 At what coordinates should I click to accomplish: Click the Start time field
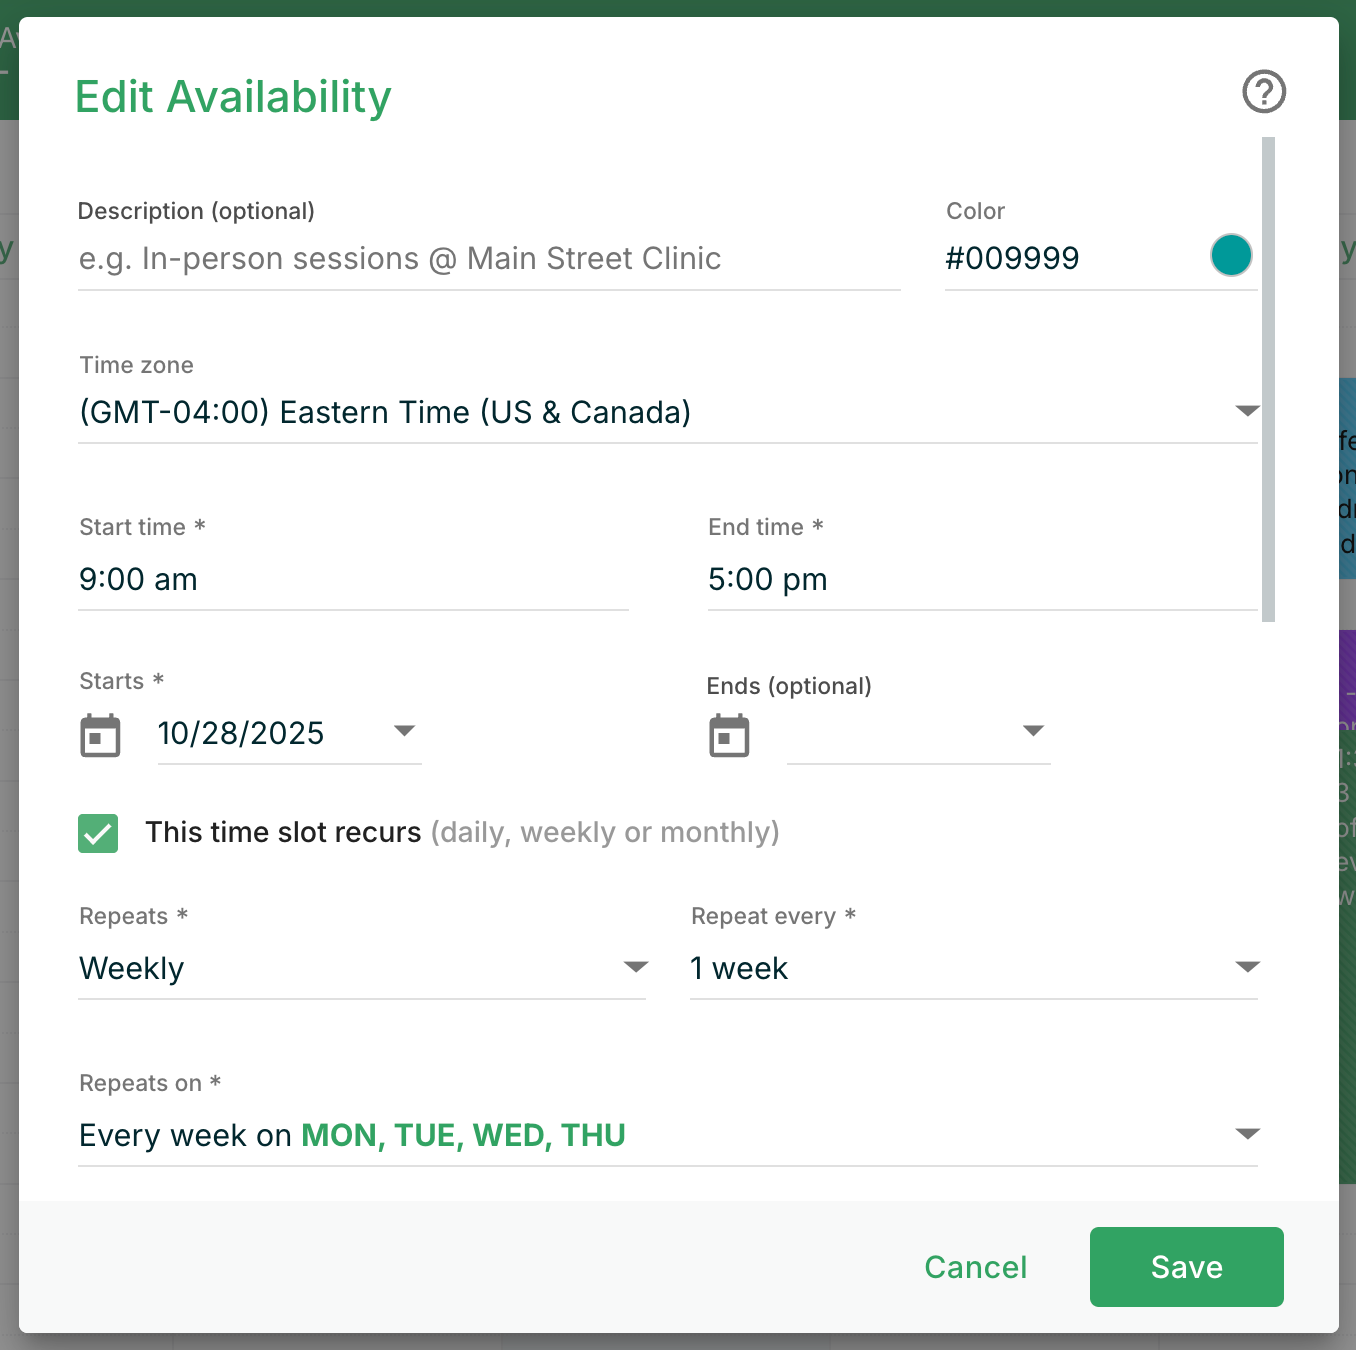[x=352, y=580]
